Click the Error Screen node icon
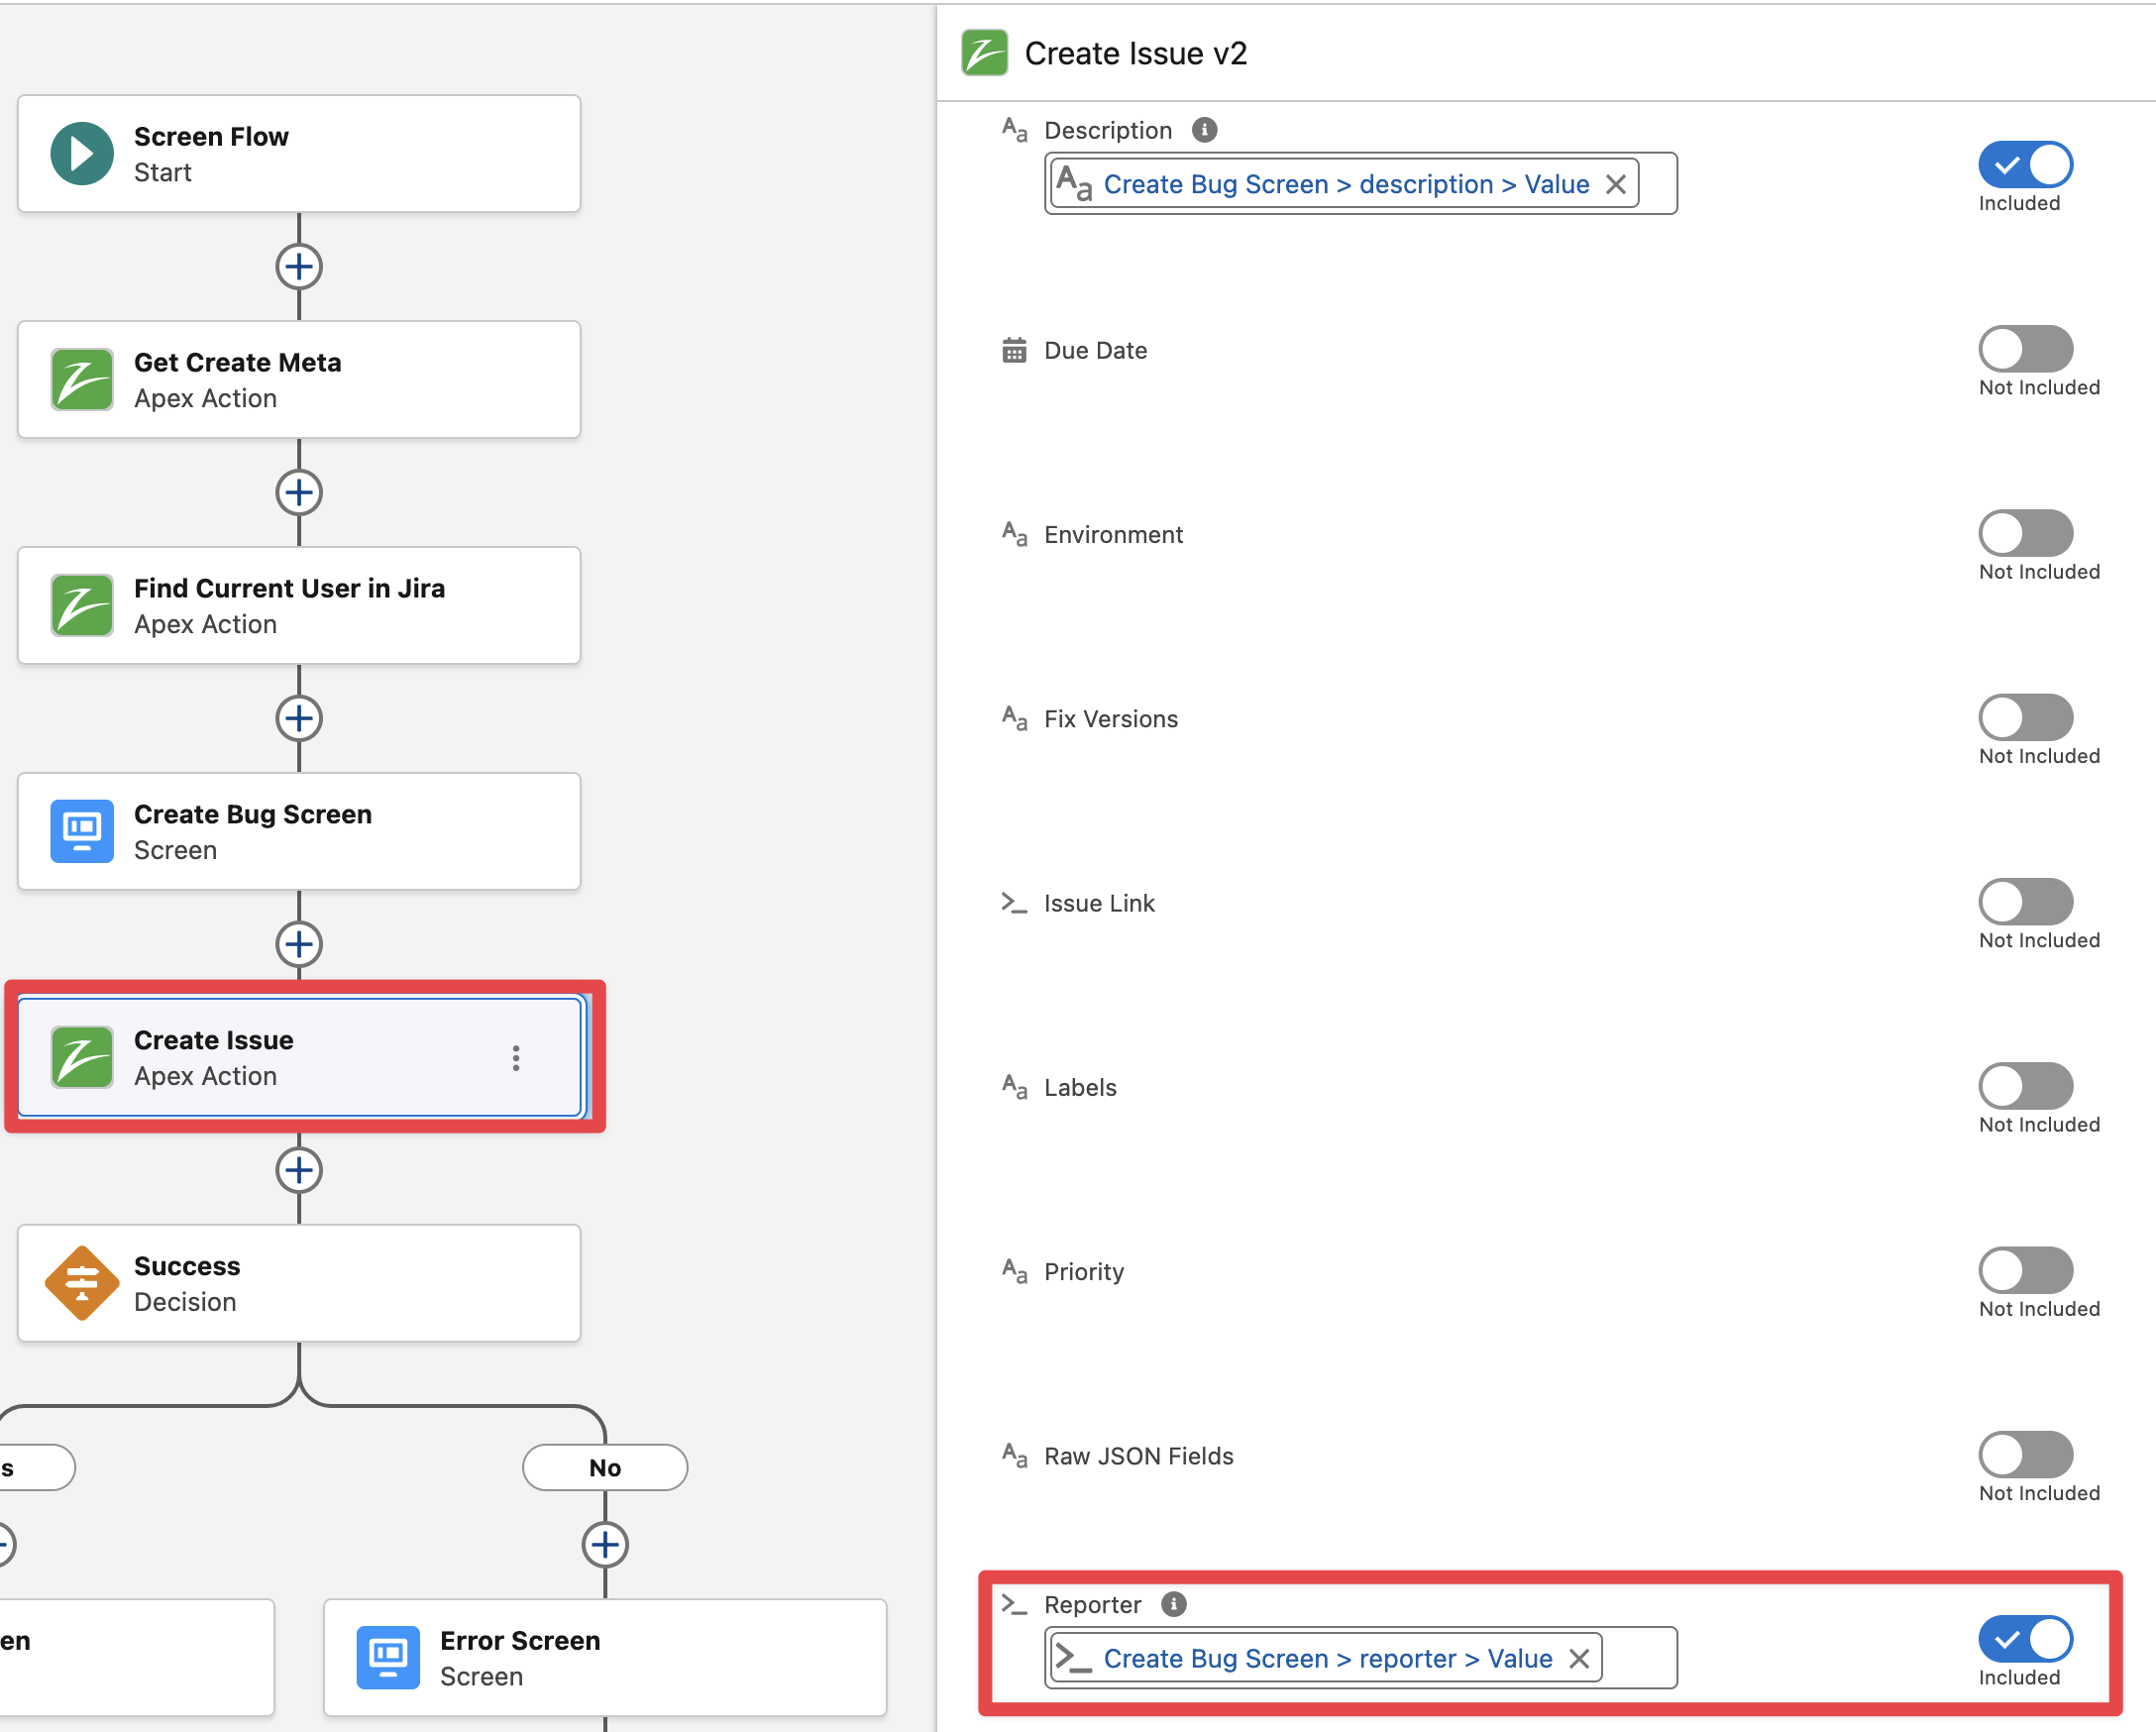The width and height of the screenshot is (2156, 1732). click(x=388, y=1657)
